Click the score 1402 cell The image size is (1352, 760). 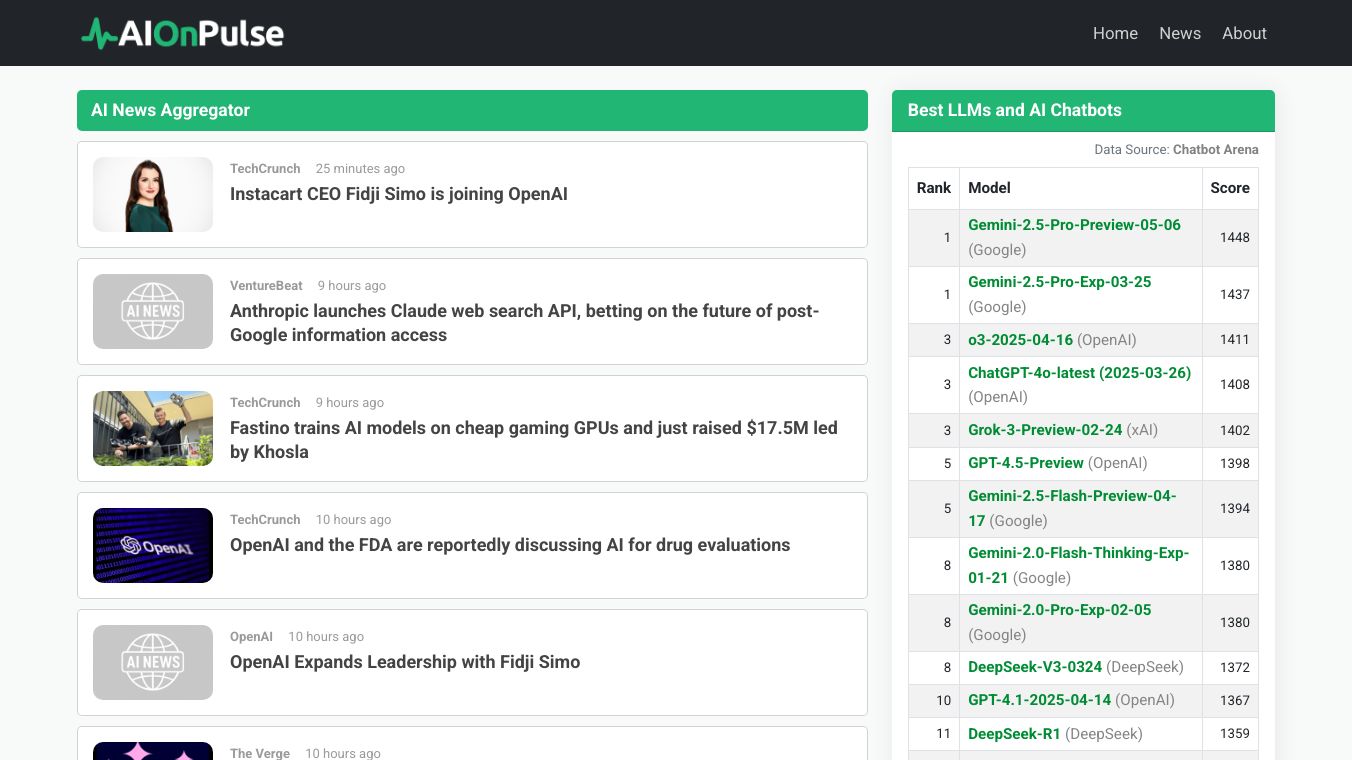point(1230,430)
